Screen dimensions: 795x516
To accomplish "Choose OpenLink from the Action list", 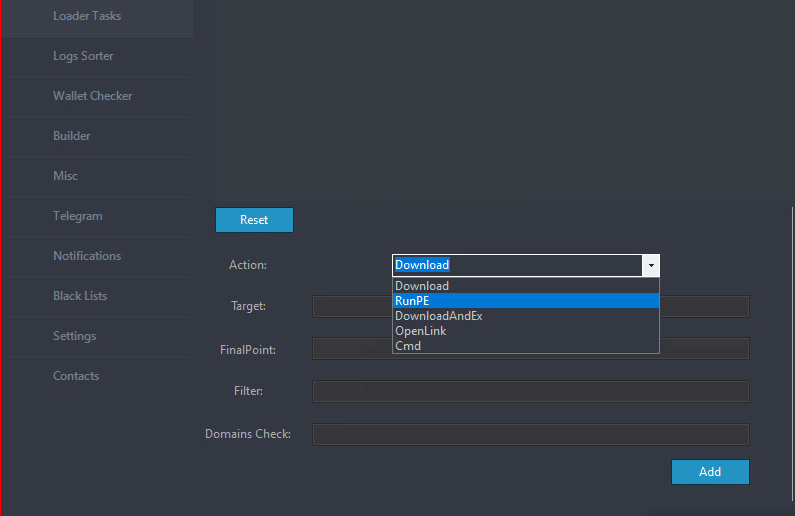I will point(526,331).
